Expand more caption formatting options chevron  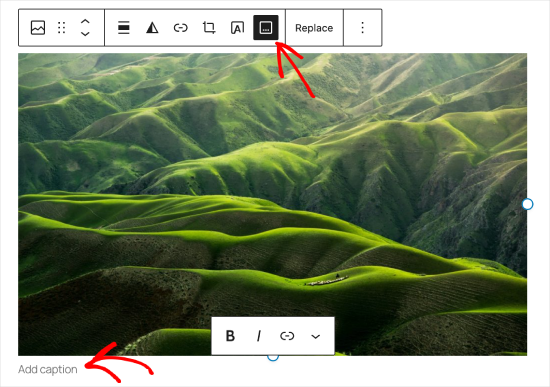(x=315, y=336)
